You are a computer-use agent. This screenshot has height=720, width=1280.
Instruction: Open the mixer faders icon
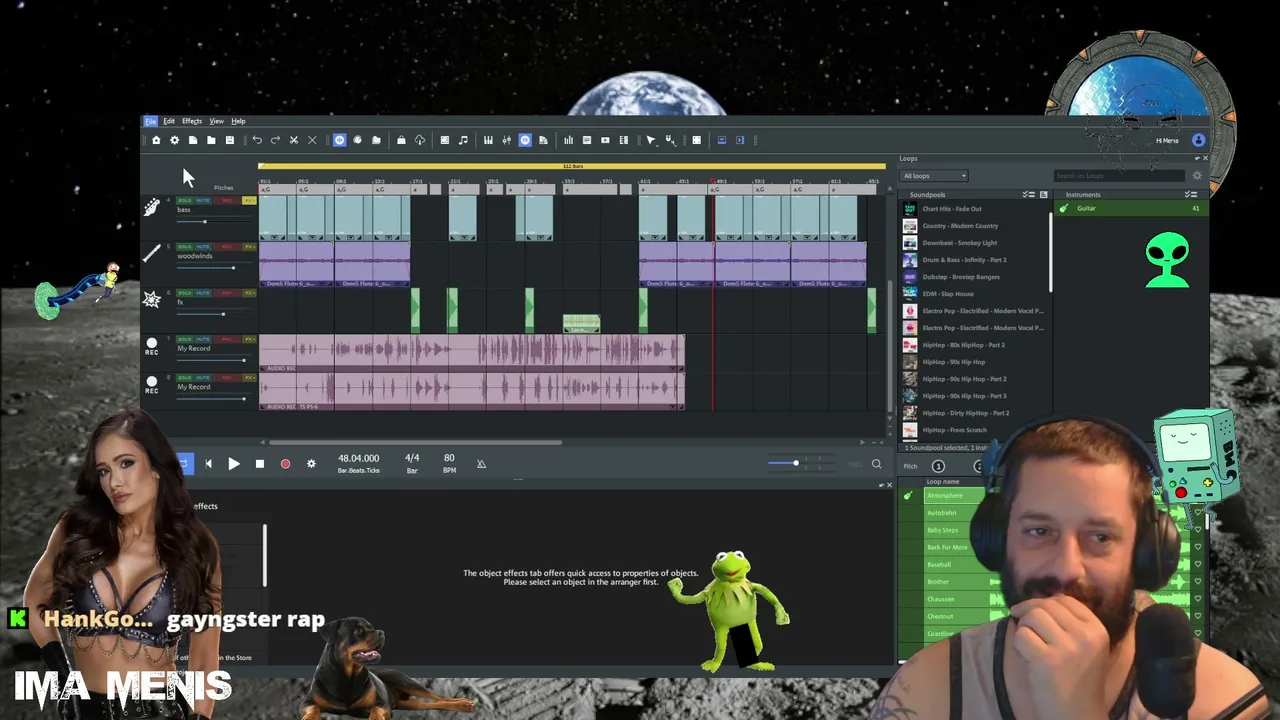point(507,140)
